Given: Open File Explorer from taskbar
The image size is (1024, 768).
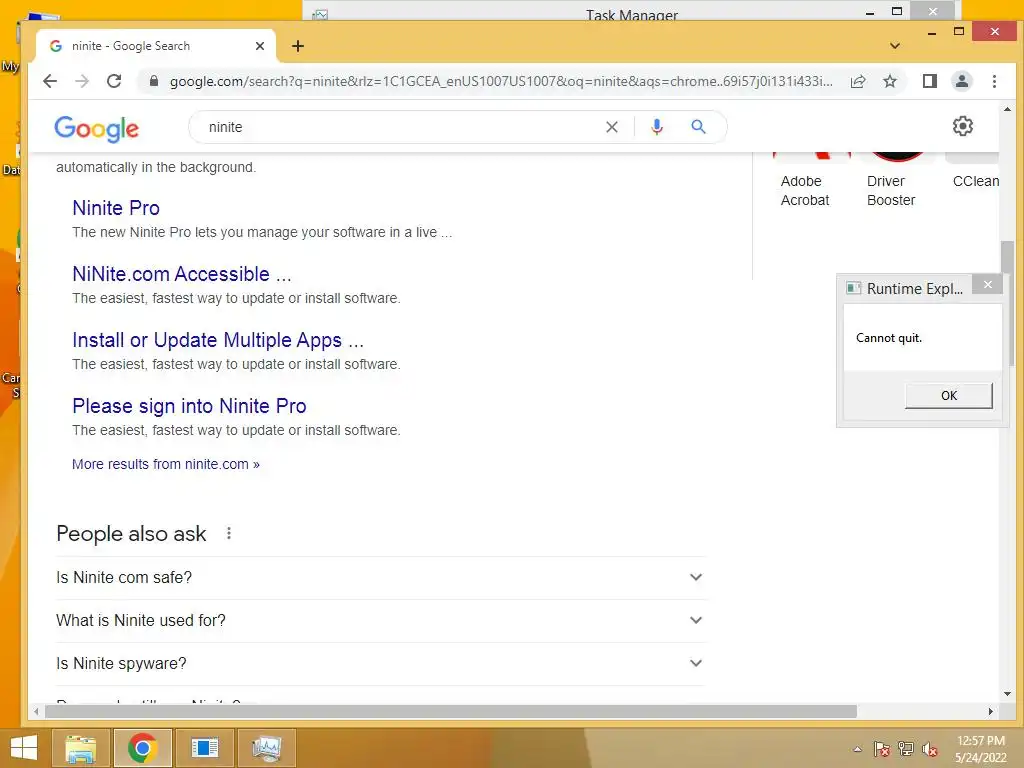Looking at the screenshot, I should tap(81, 748).
